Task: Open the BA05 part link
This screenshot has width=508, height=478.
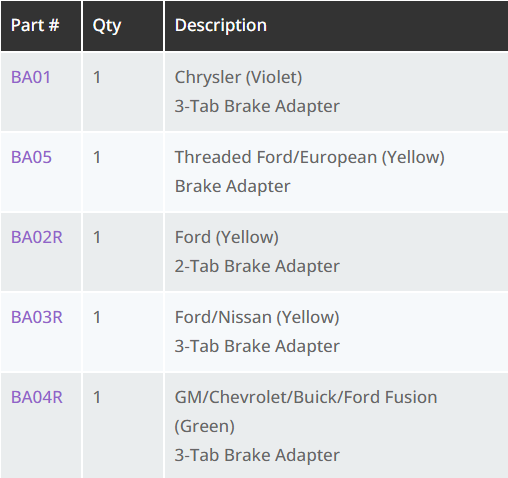Action: click(x=31, y=157)
